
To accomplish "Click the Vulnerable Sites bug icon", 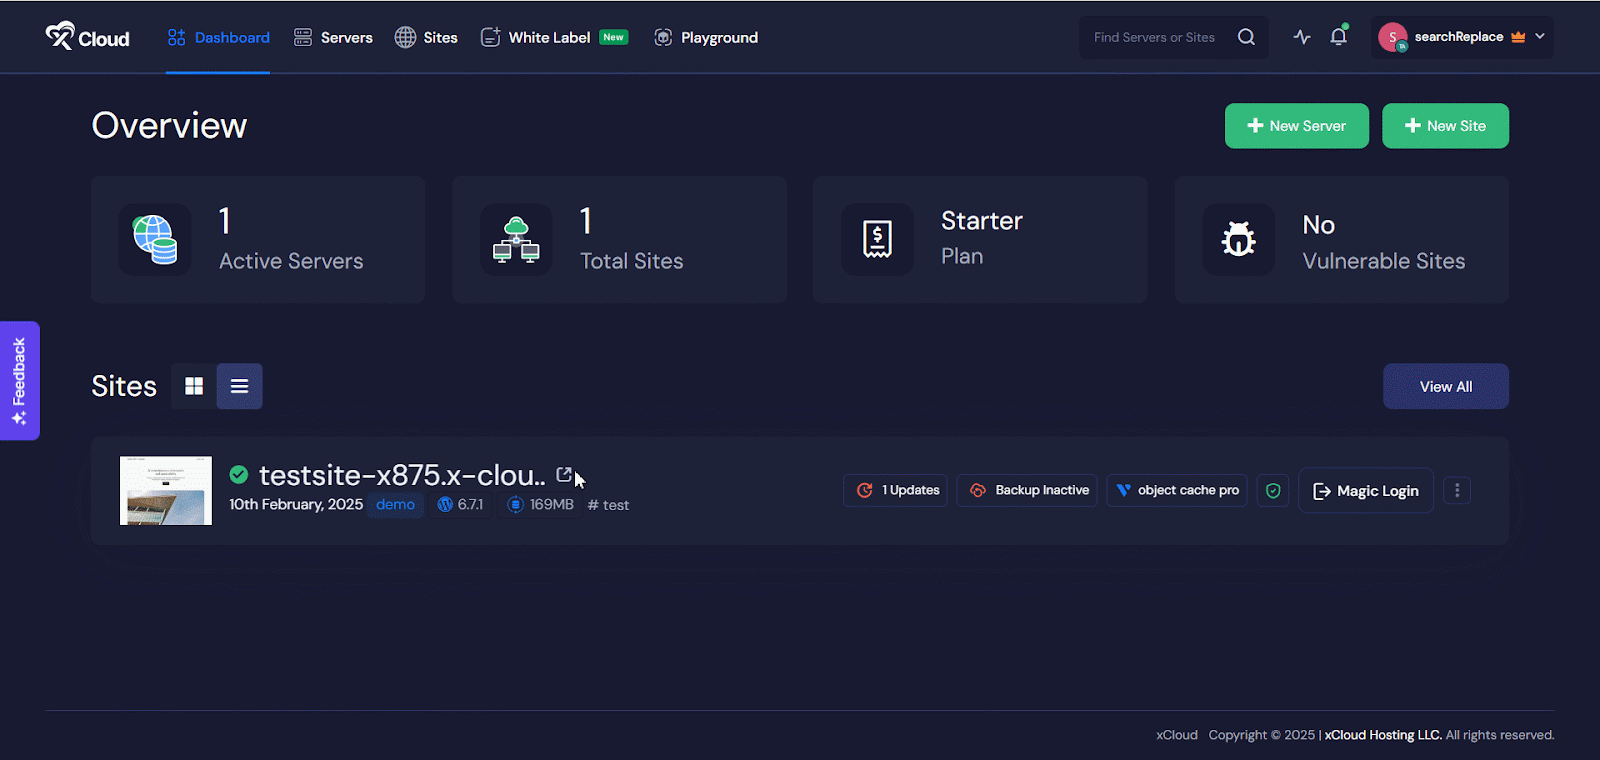I will (x=1238, y=240).
